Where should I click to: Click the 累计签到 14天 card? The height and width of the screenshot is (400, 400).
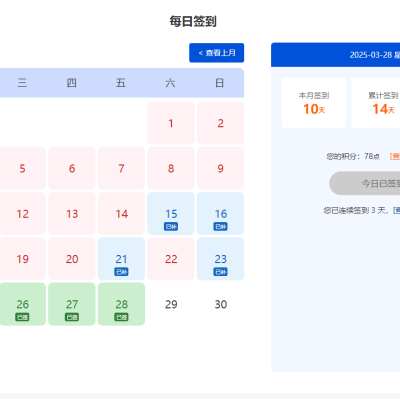click(x=376, y=103)
